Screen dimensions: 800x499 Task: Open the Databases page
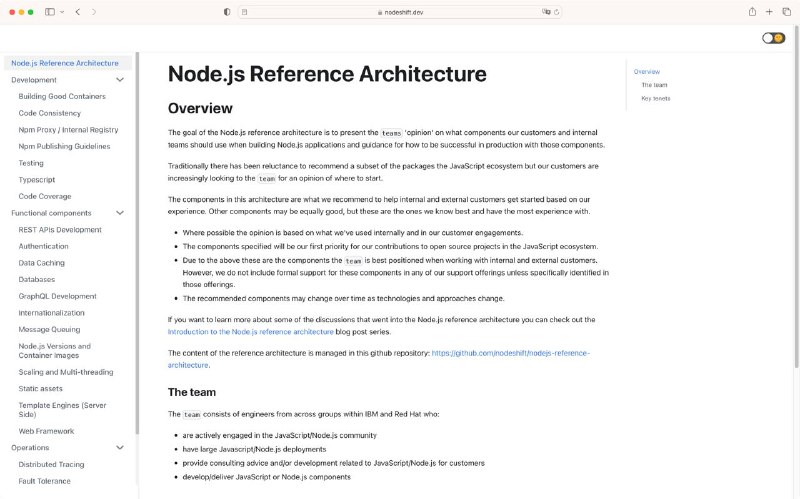coord(37,280)
